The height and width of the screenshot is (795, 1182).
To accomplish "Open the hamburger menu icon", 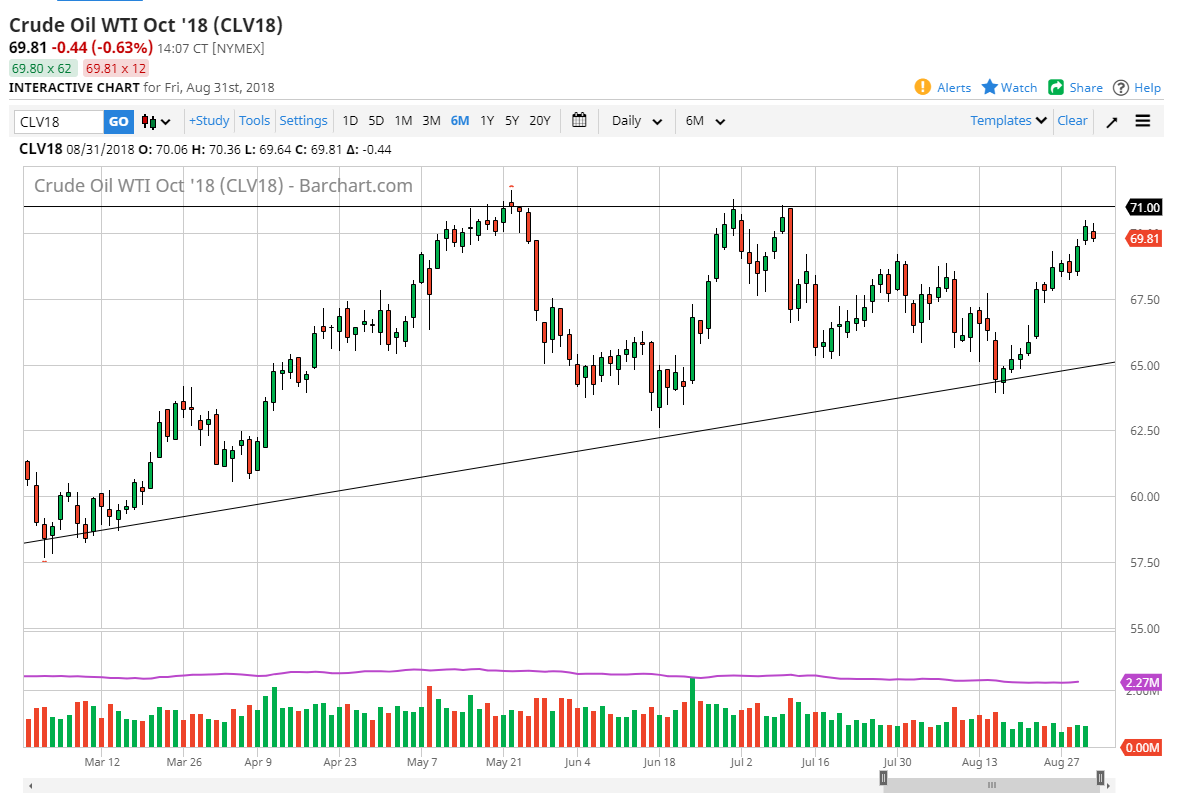I will 1143,121.
